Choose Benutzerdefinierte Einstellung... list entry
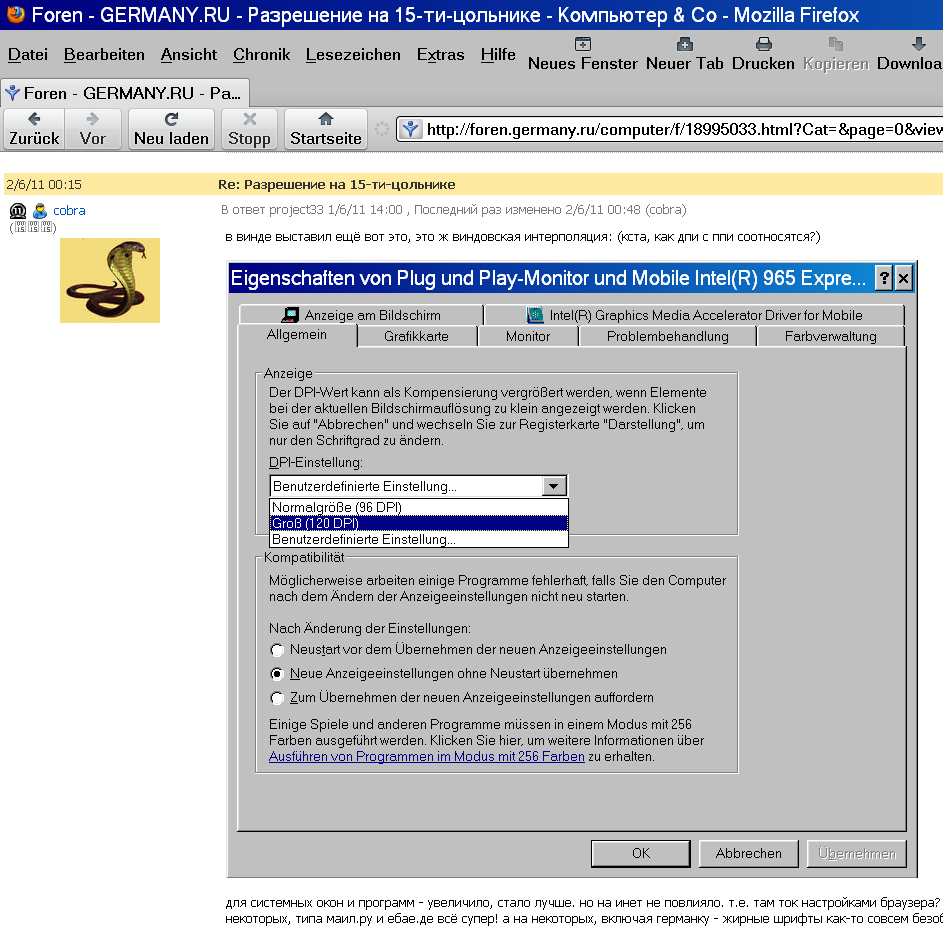Viewport: 943px width, 938px height. coord(419,539)
